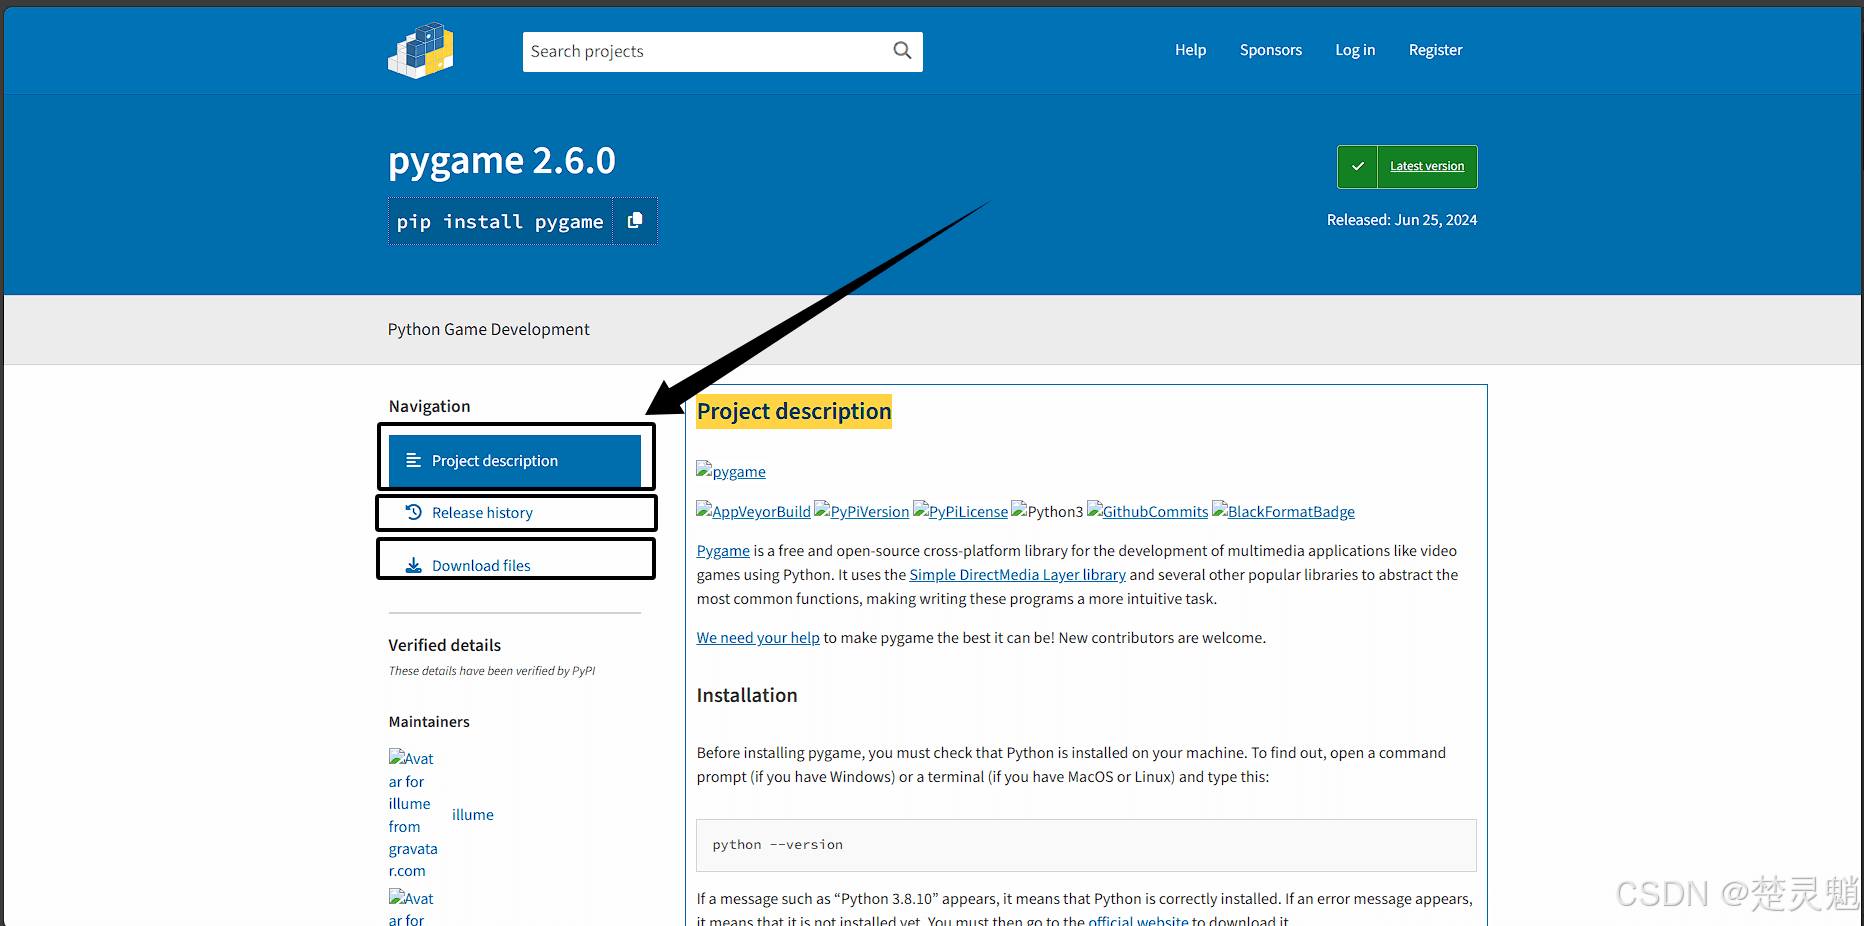This screenshot has height=926, width=1864.
Task: Click the Verified details heading
Action: click(445, 646)
